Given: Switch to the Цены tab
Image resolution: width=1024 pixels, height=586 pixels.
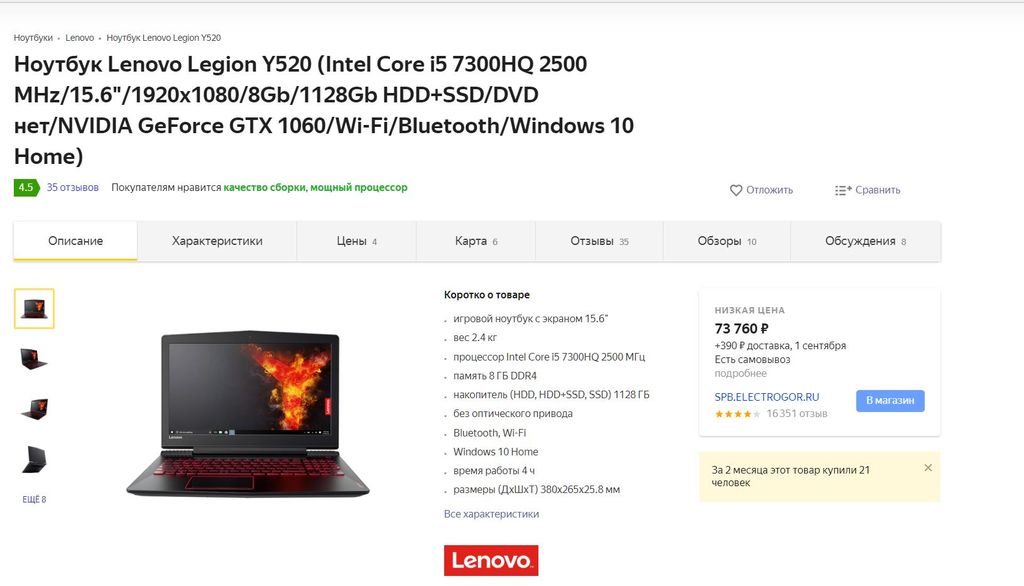Looking at the screenshot, I should [x=357, y=241].
